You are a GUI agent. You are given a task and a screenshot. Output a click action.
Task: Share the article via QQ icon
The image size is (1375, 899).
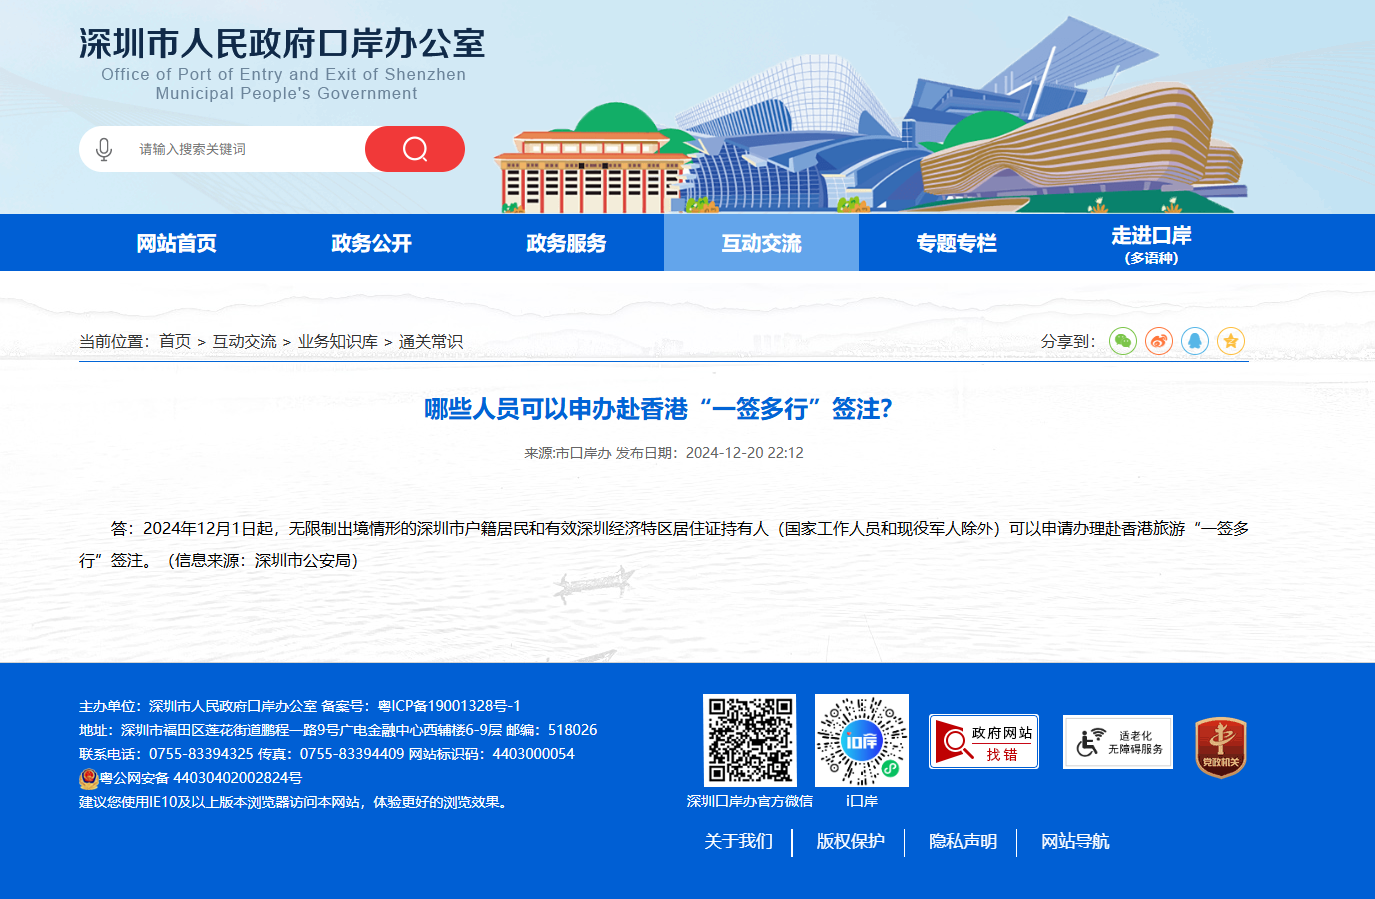1195,341
